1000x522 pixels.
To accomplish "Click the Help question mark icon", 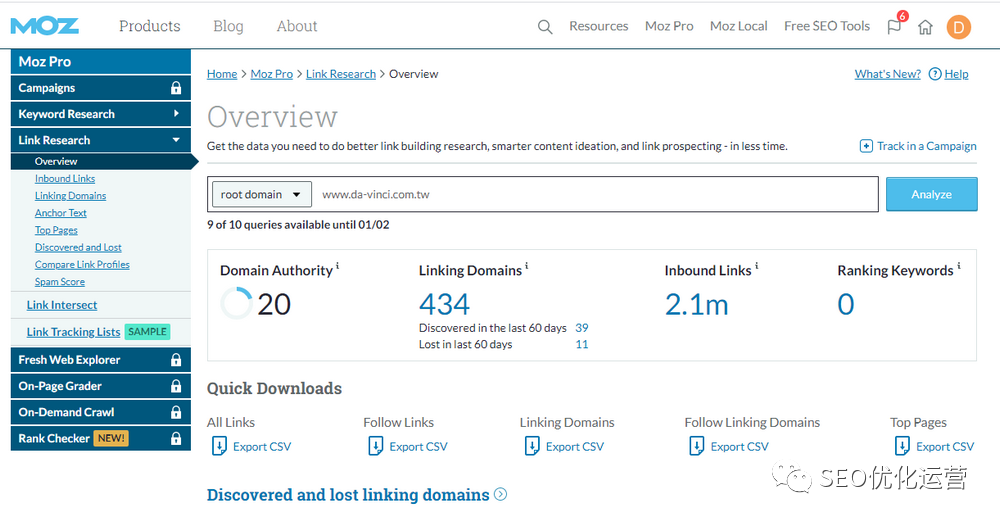I will click(935, 74).
